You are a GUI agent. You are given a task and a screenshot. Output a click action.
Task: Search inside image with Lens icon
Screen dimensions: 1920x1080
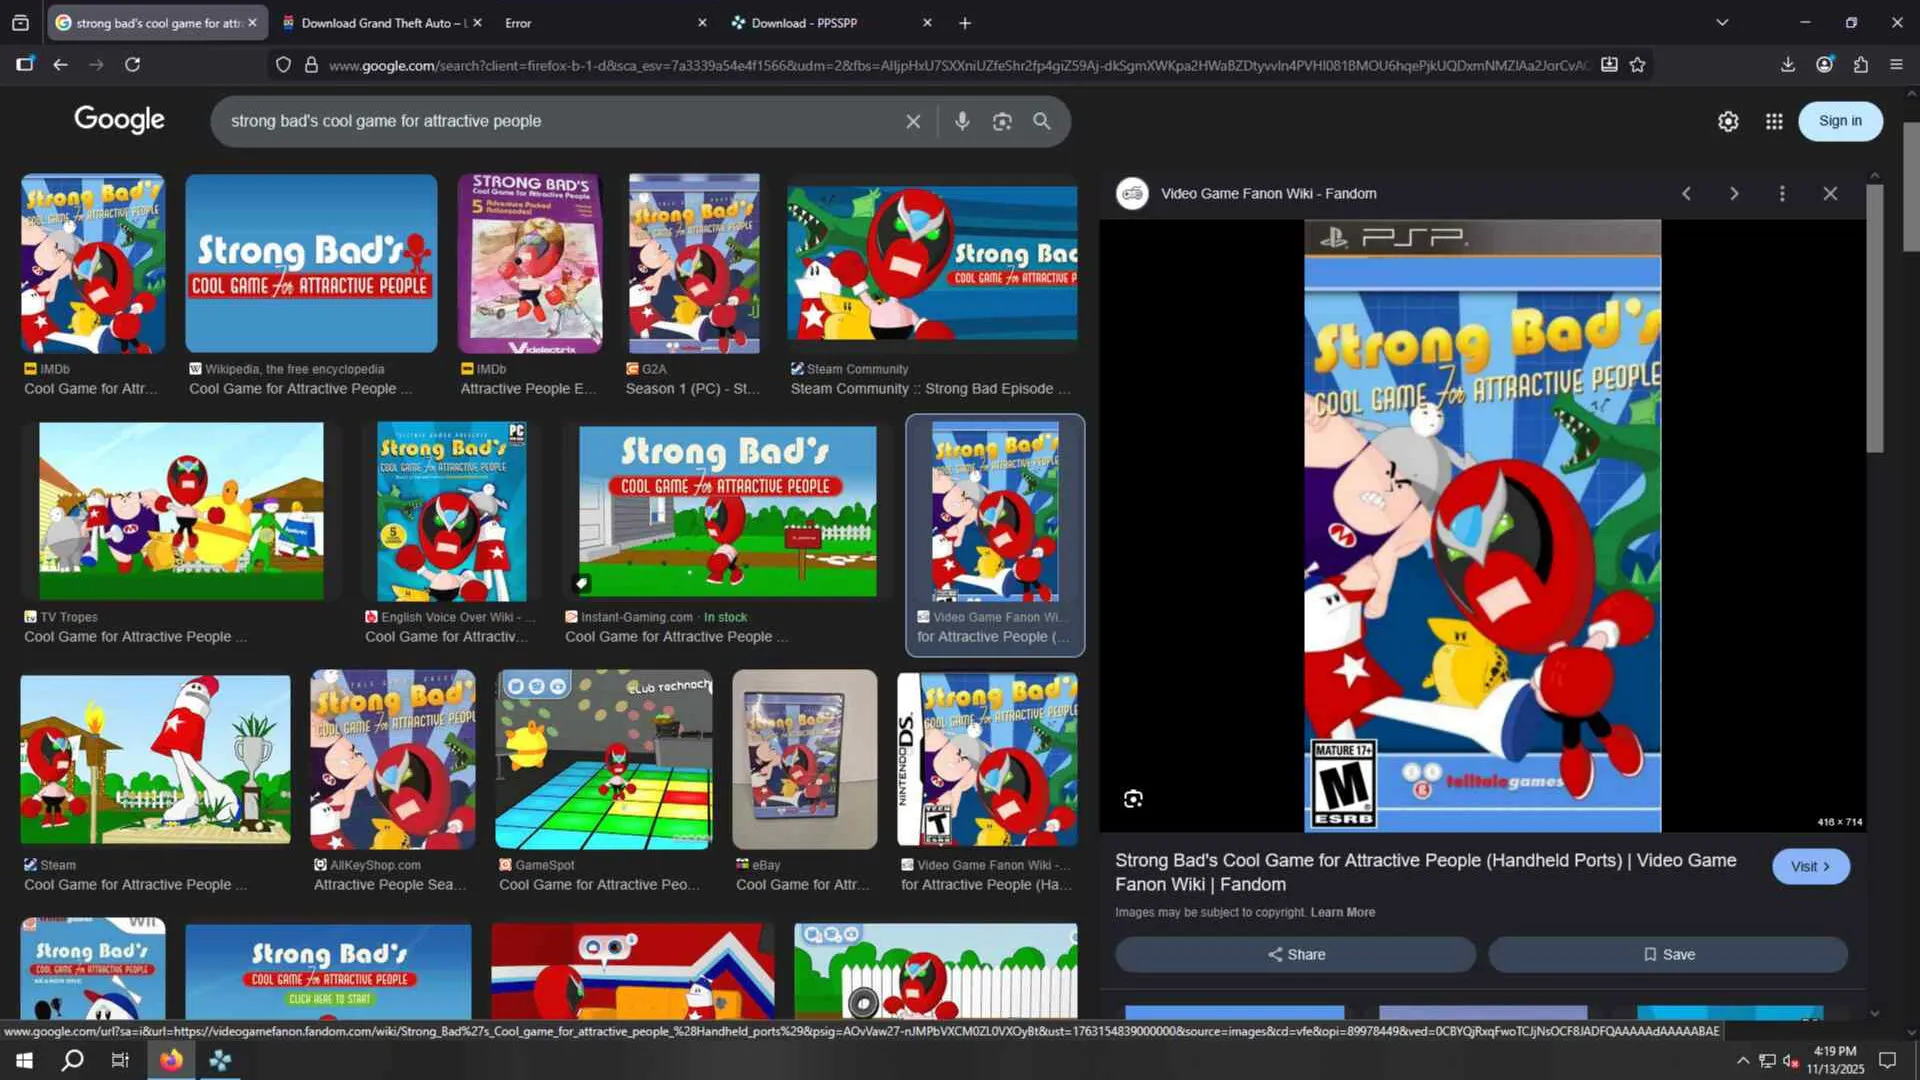click(1132, 798)
